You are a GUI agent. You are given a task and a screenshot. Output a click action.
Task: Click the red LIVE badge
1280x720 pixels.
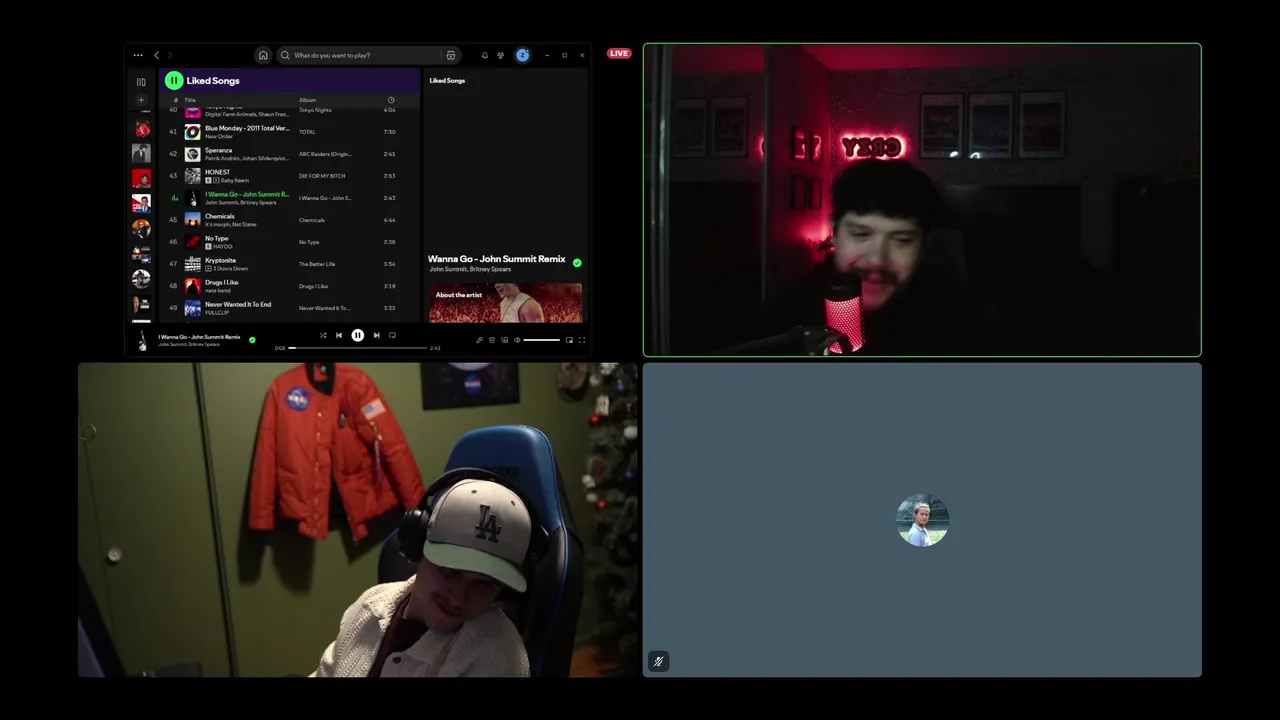(619, 53)
